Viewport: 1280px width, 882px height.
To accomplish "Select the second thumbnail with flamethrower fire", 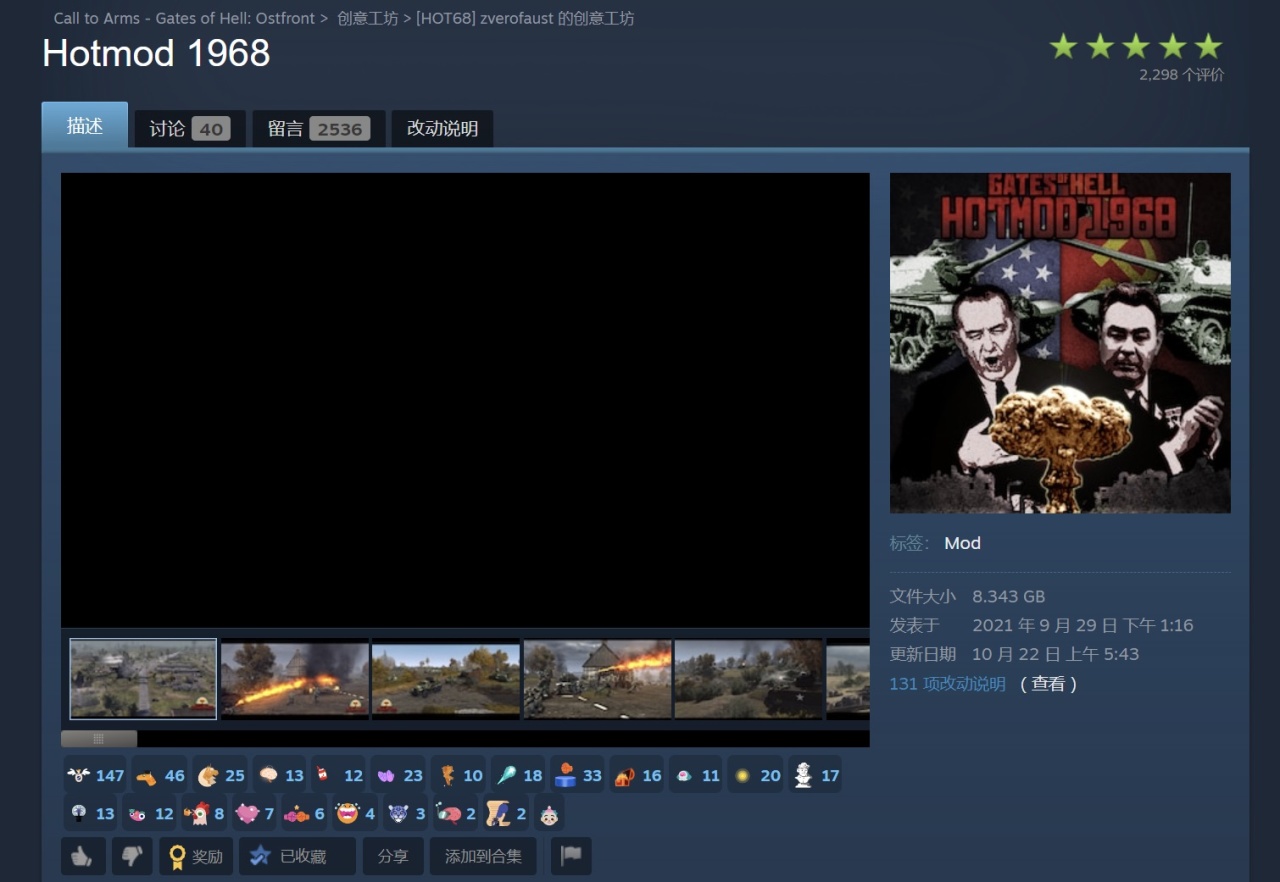I will [294, 679].
